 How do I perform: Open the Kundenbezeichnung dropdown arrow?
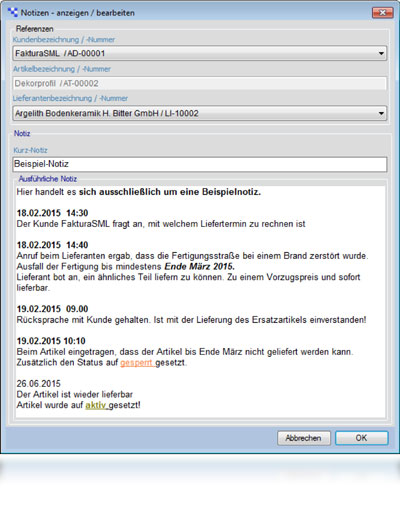[381, 53]
